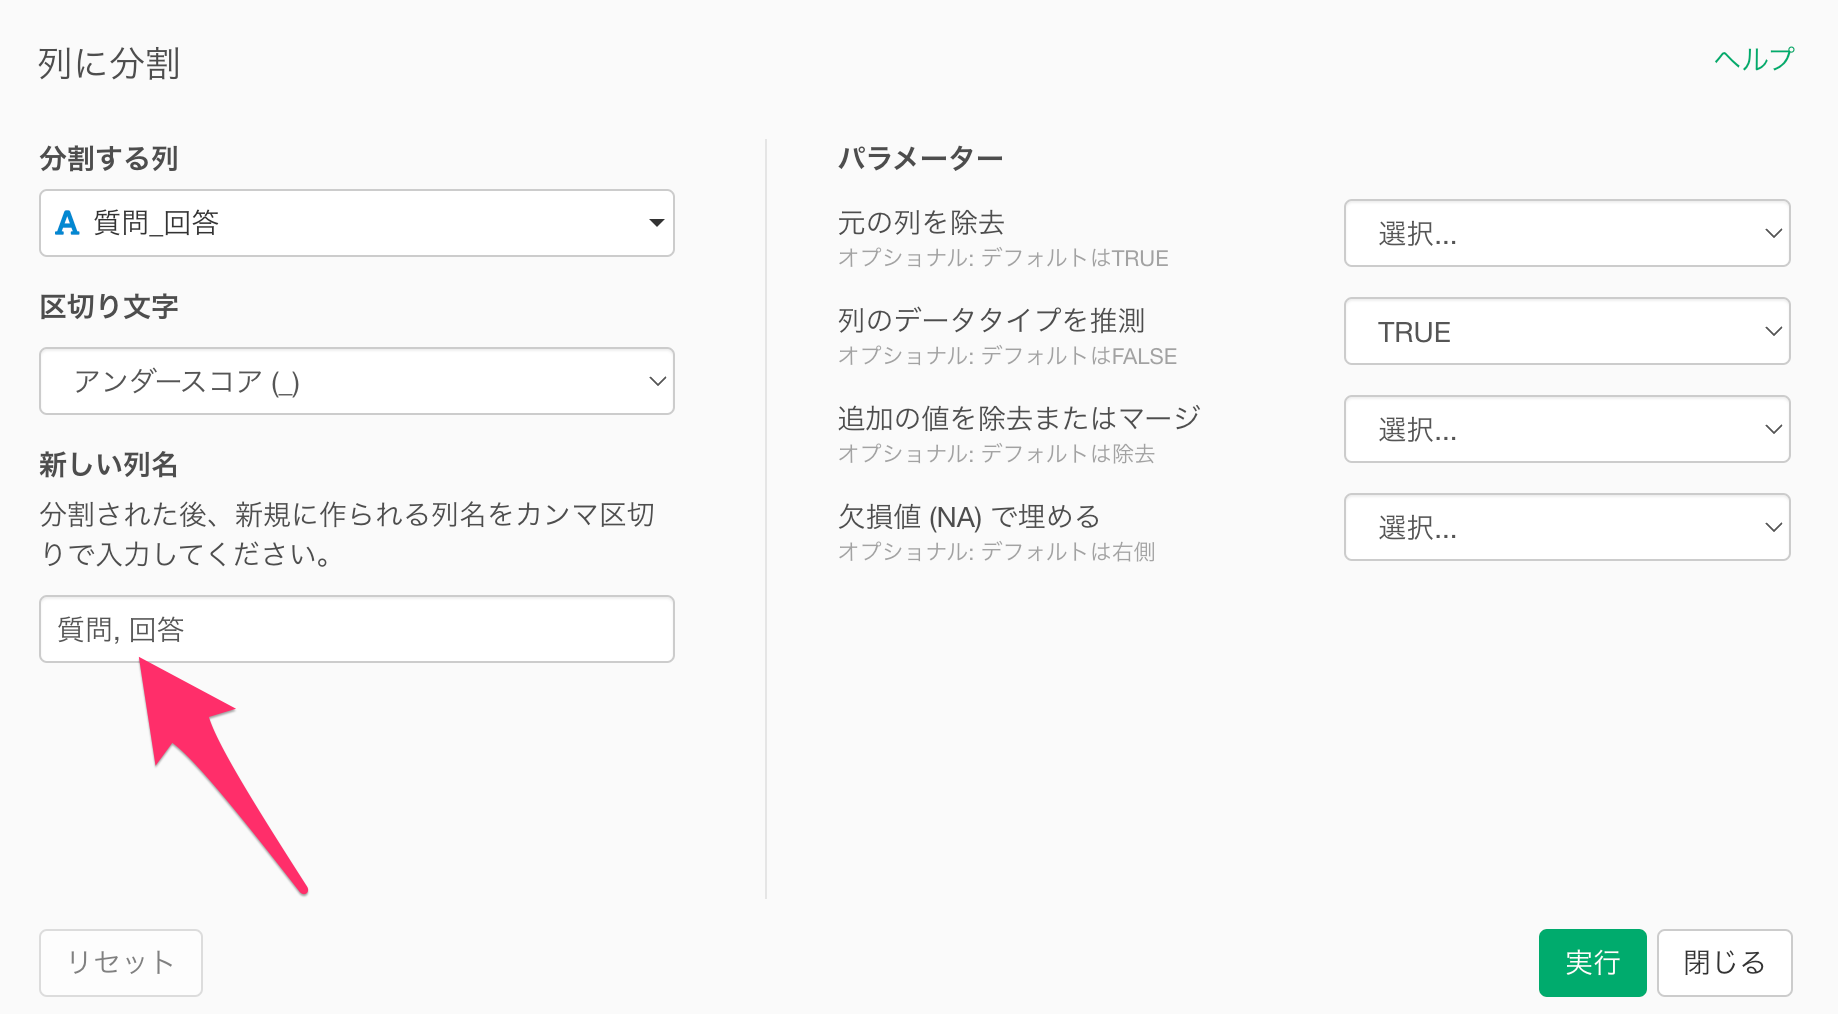Click the パラメーター section heading

[920, 158]
